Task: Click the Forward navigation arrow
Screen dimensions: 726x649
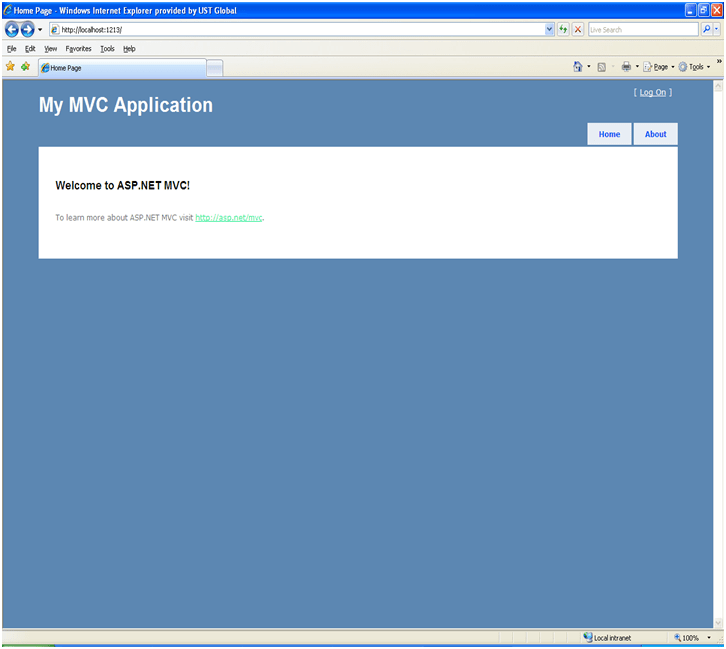Action: tap(28, 30)
